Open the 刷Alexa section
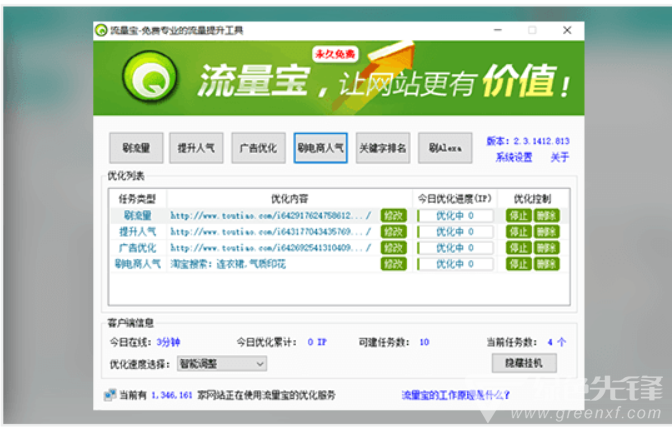672x427 pixels. coord(445,148)
